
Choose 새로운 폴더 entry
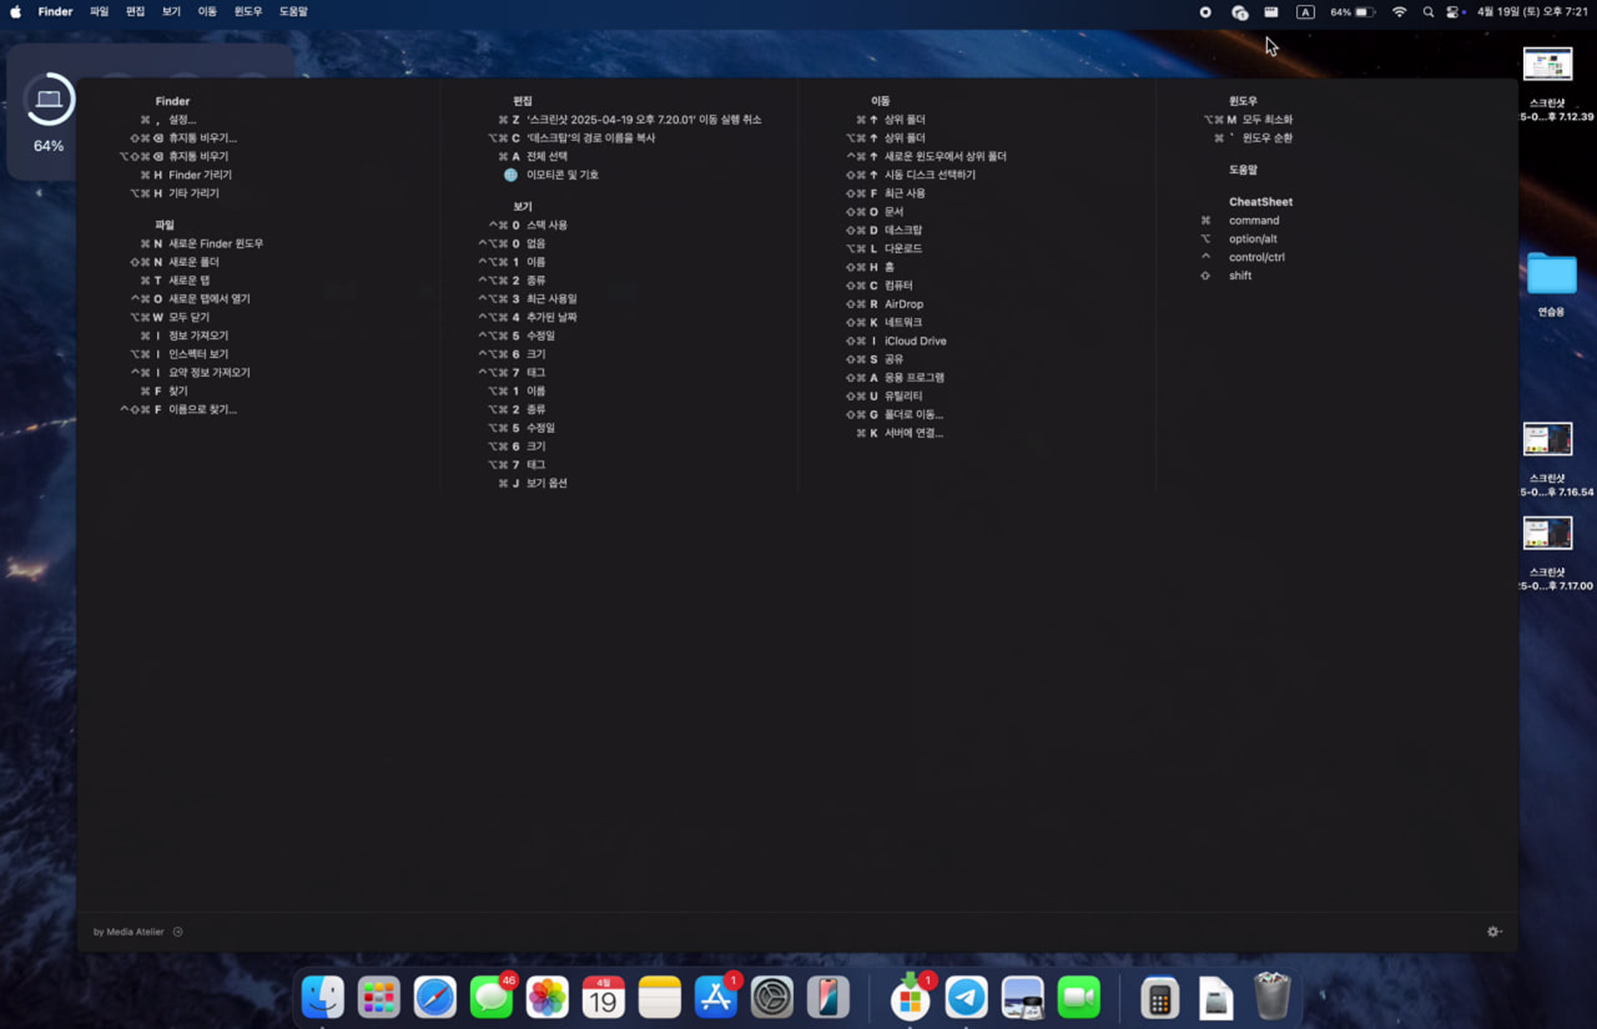point(193,262)
